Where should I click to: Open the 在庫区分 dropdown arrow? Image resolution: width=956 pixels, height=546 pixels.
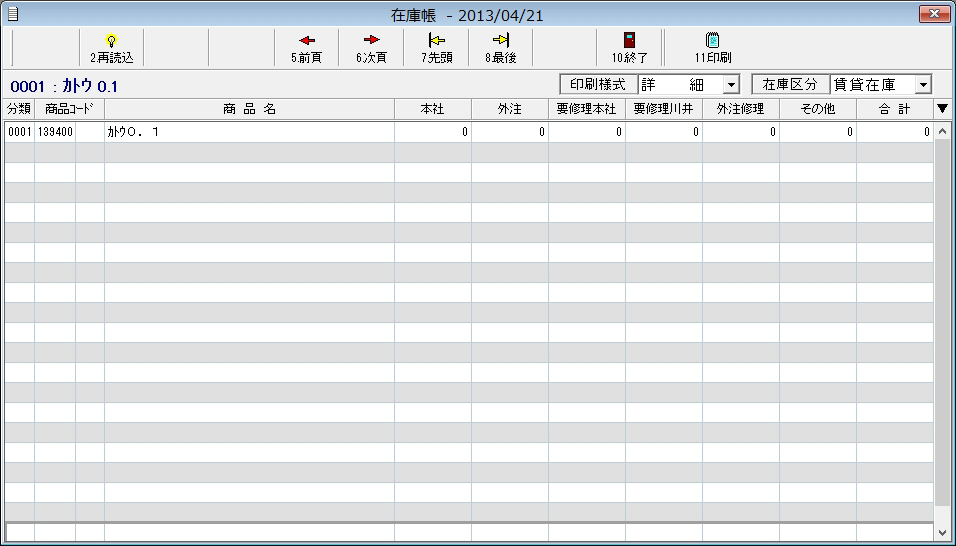pos(922,85)
